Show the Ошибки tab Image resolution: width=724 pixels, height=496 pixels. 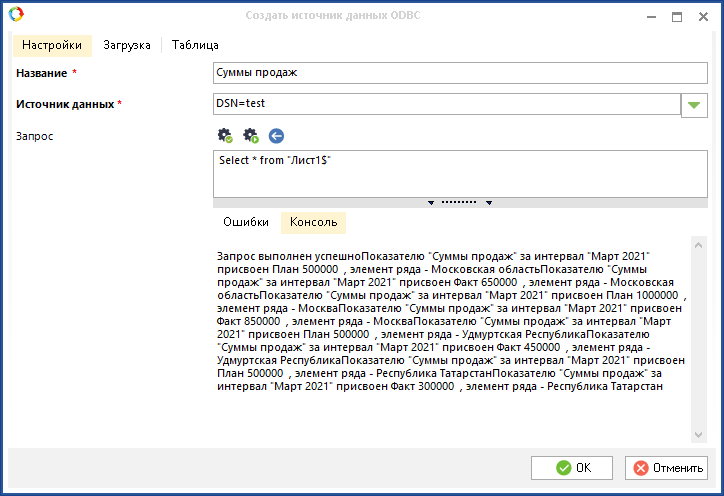tap(246, 222)
